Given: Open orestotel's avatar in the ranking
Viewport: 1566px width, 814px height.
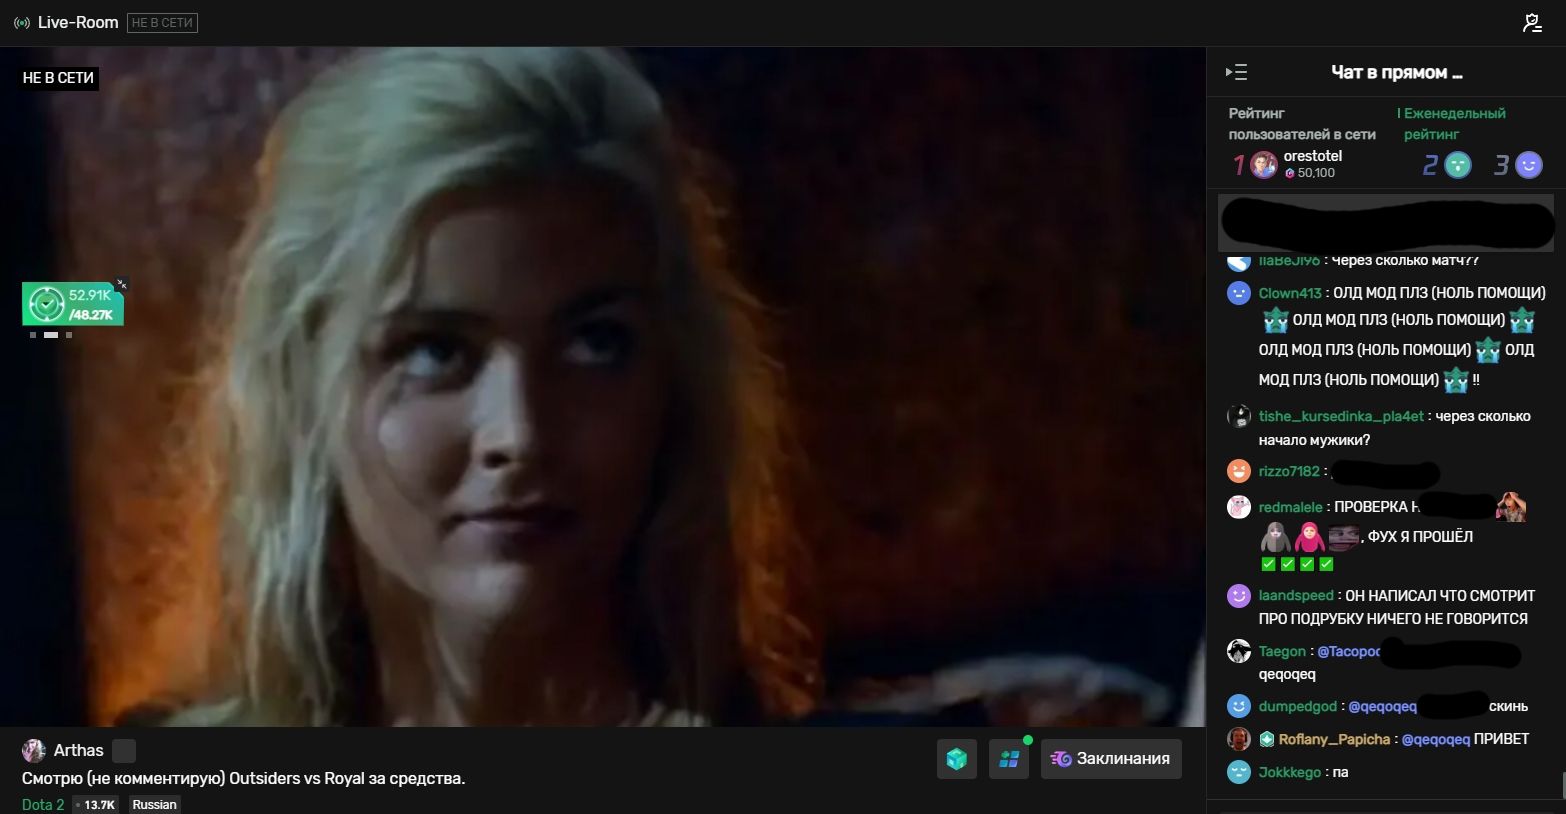Looking at the screenshot, I should tap(1264, 165).
